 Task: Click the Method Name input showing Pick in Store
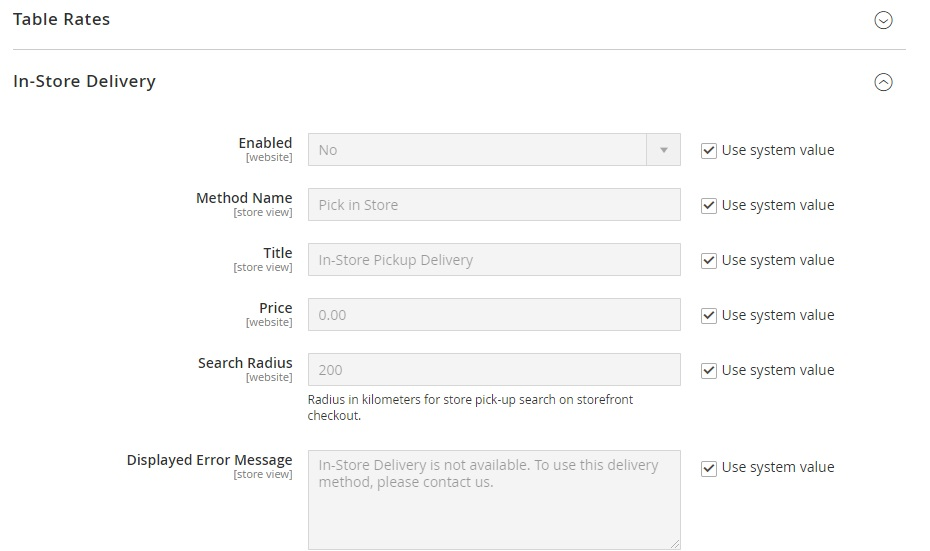point(494,205)
